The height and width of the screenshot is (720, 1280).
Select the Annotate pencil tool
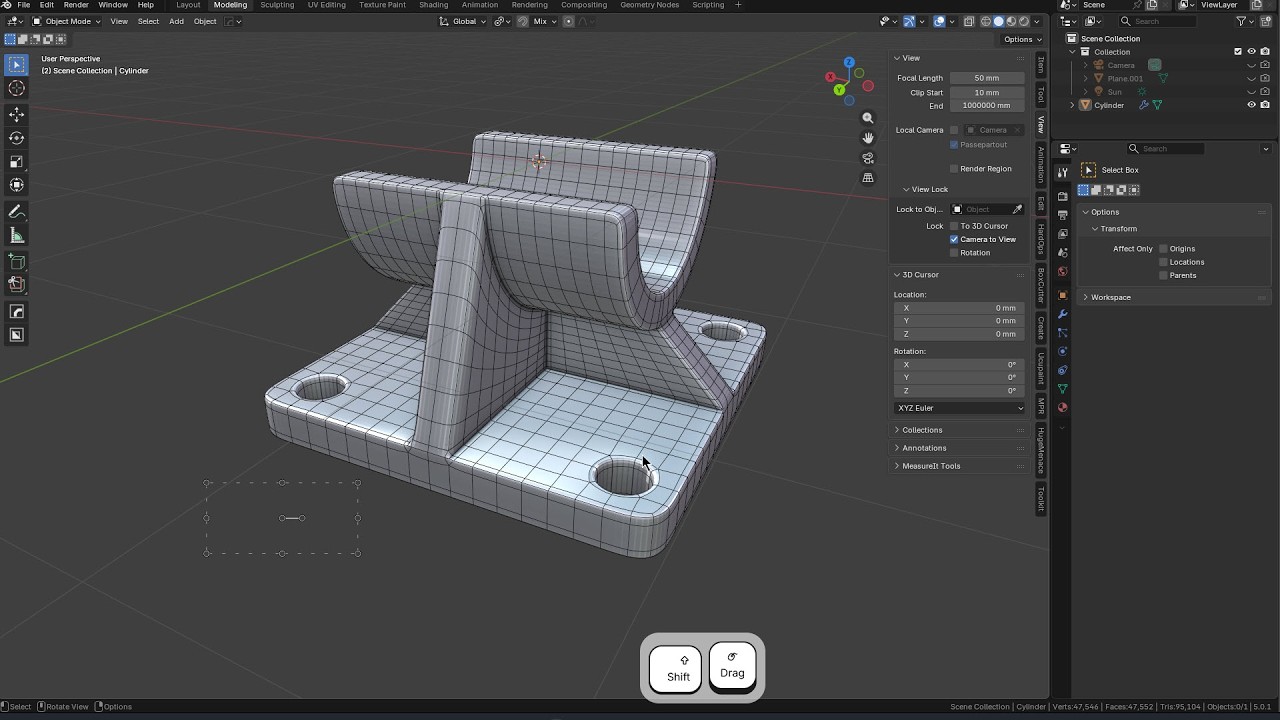click(16, 212)
